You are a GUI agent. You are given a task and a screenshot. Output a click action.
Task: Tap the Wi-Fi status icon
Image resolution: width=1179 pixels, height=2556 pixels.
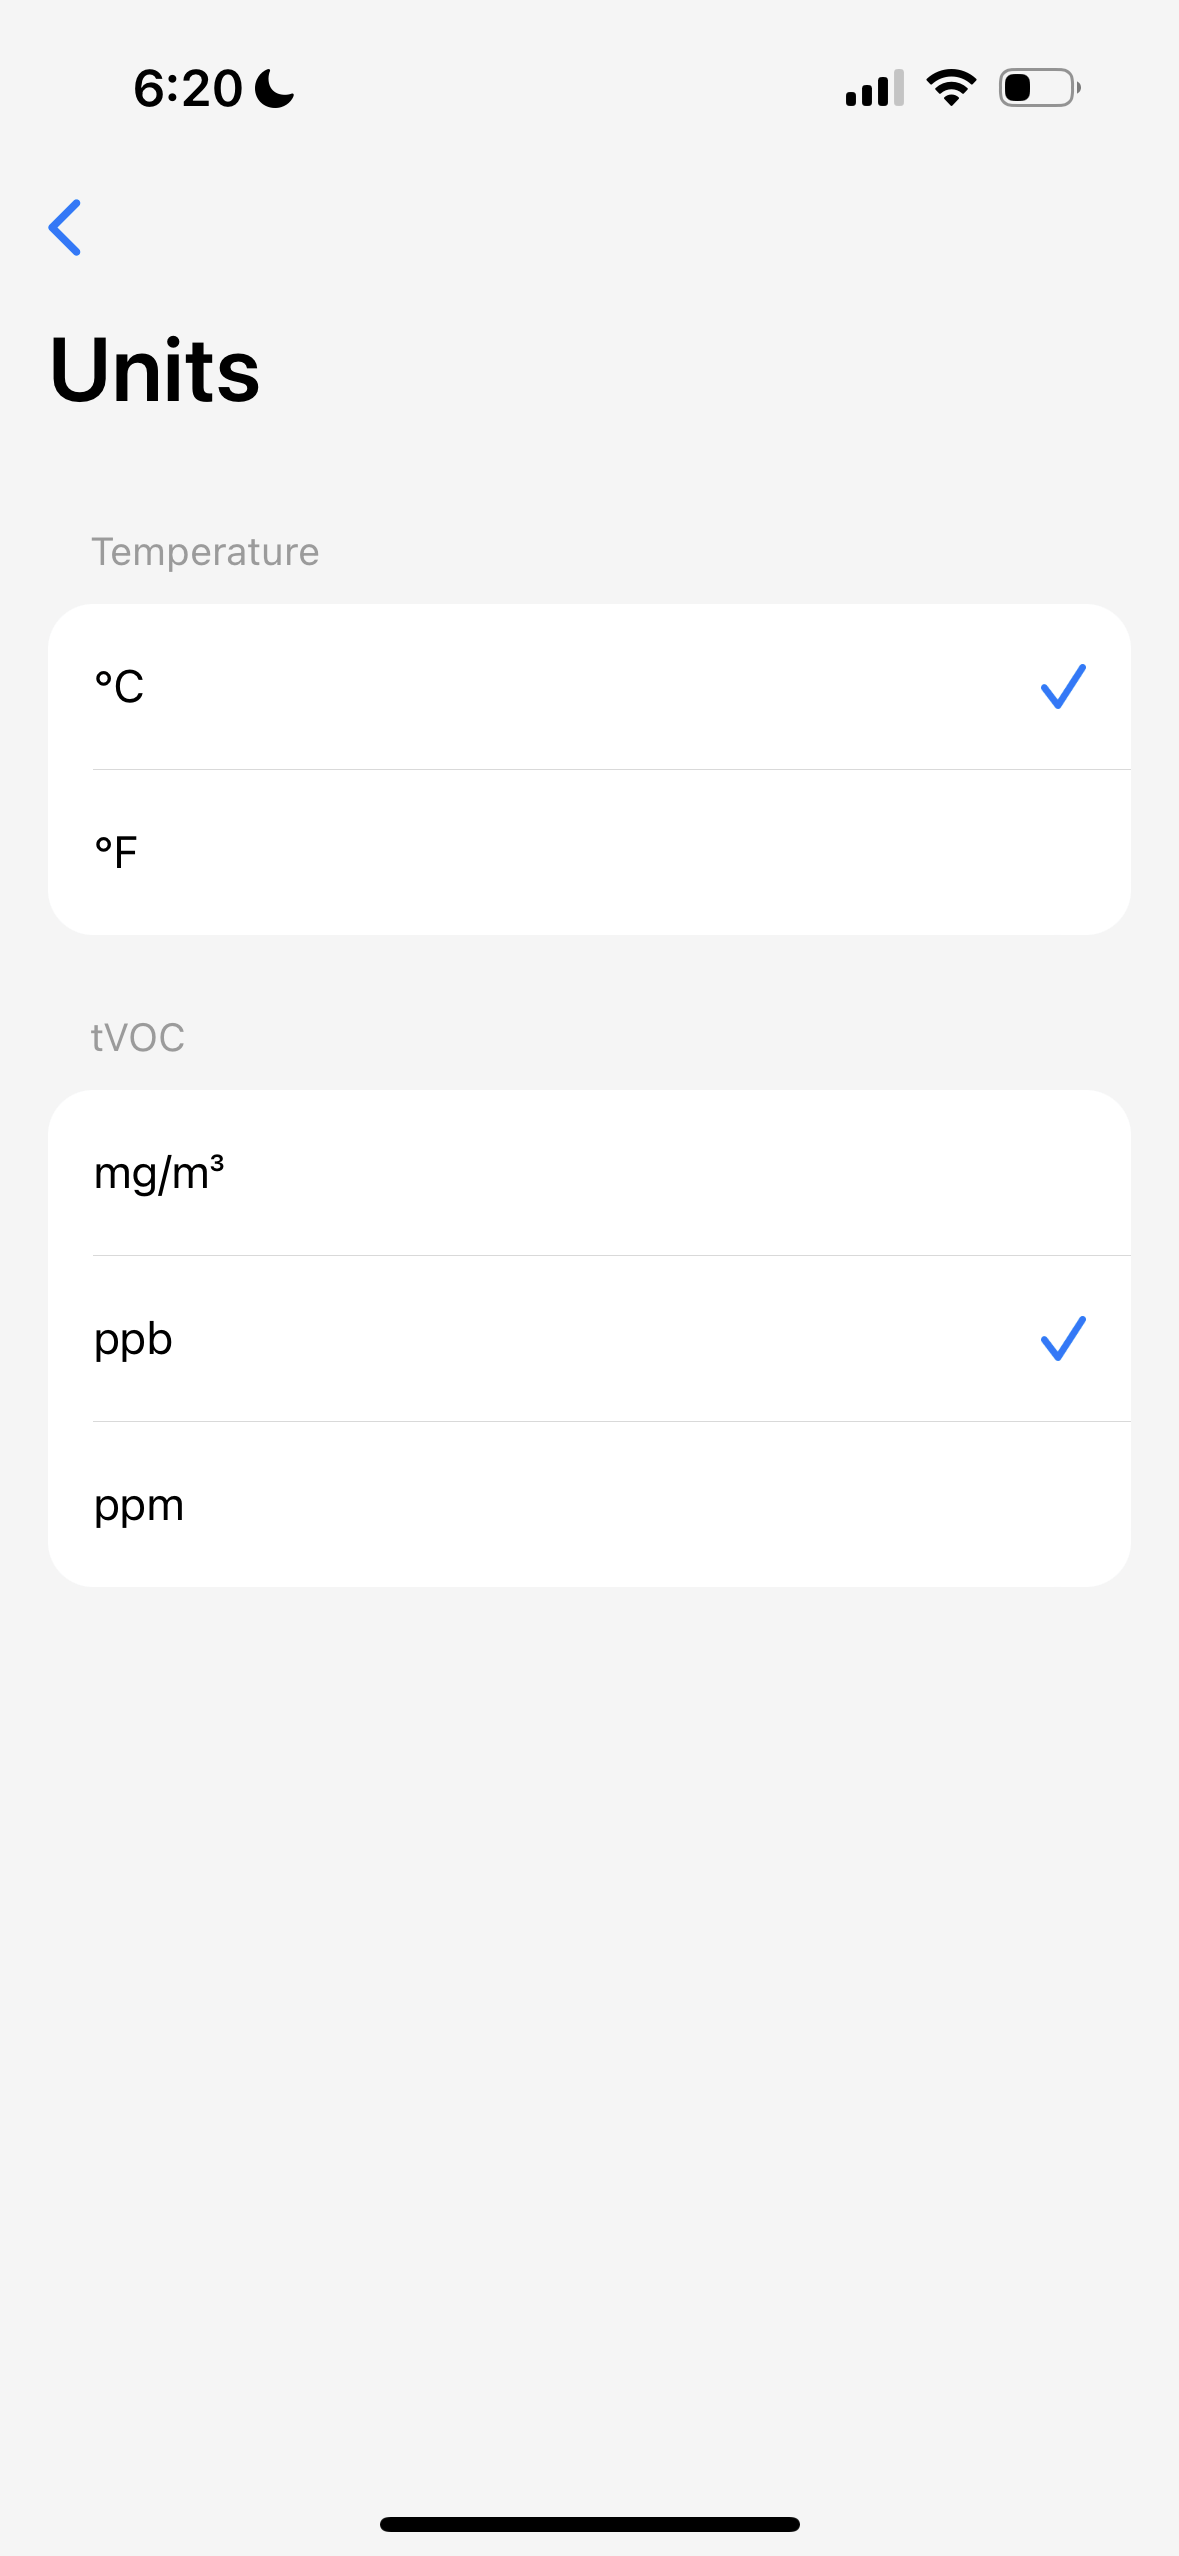(x=951, y=88)
